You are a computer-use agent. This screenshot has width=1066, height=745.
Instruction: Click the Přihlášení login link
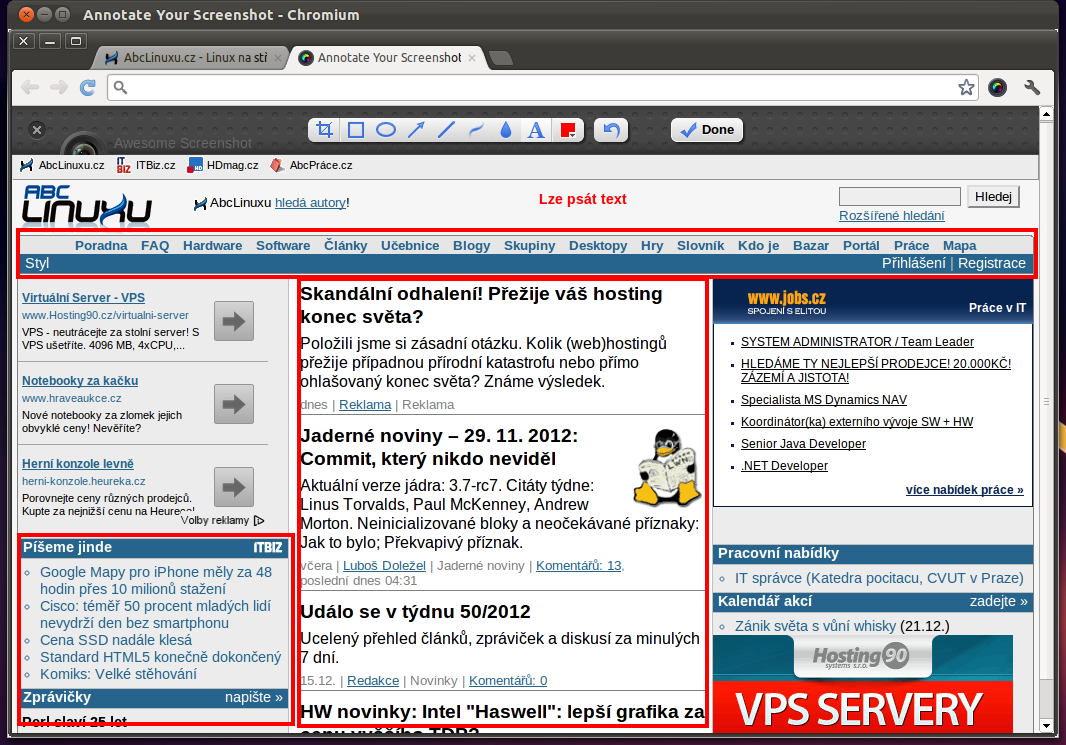[914, 263]
